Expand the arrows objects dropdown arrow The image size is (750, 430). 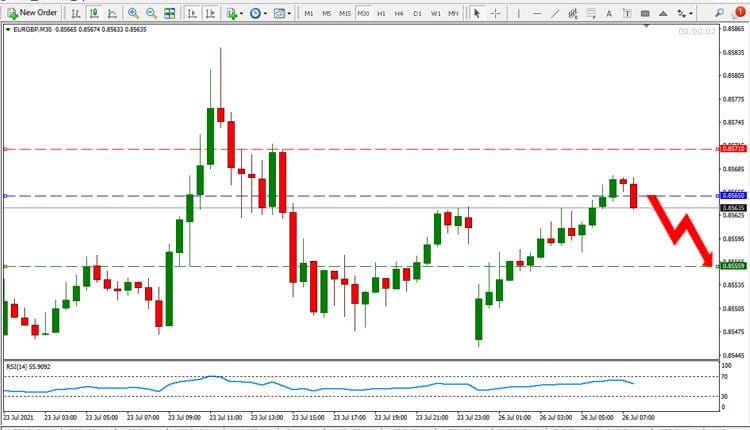(691, 13)
